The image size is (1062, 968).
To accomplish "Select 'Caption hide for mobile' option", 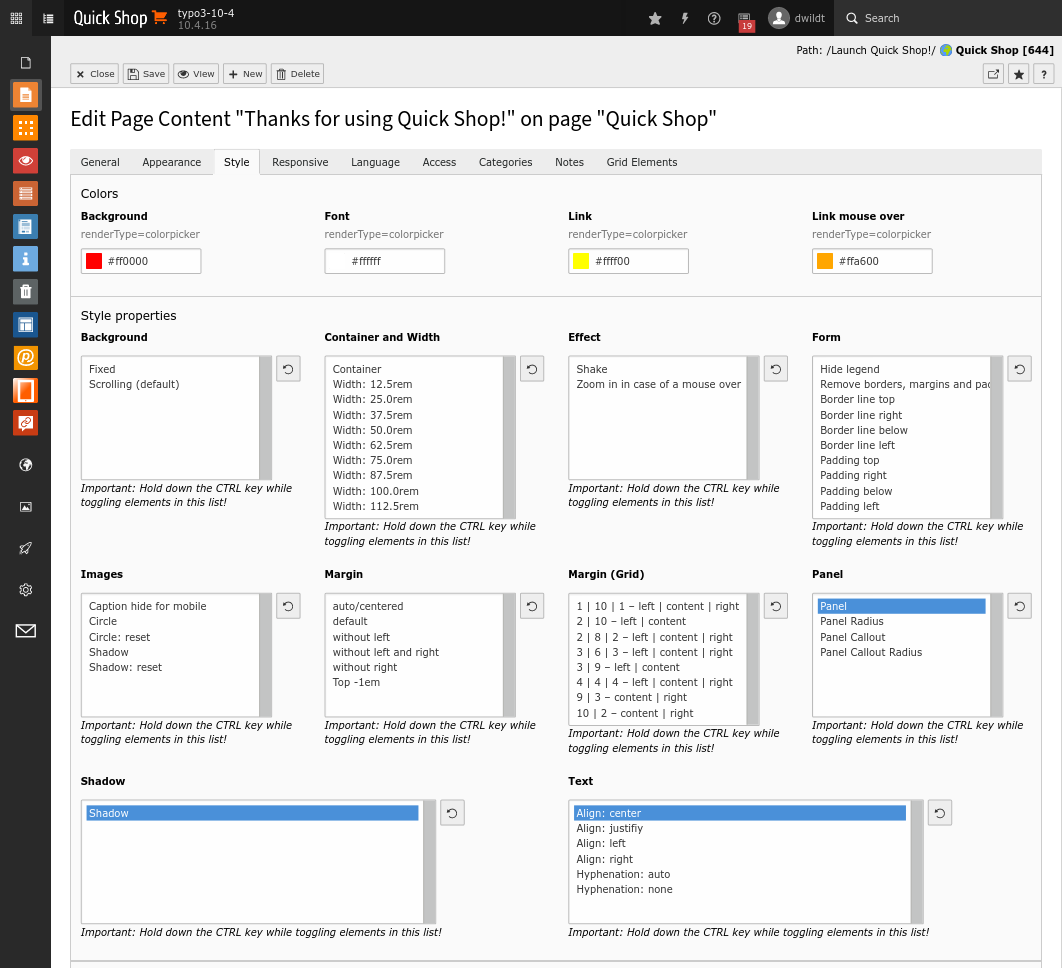I will (171, 606).
